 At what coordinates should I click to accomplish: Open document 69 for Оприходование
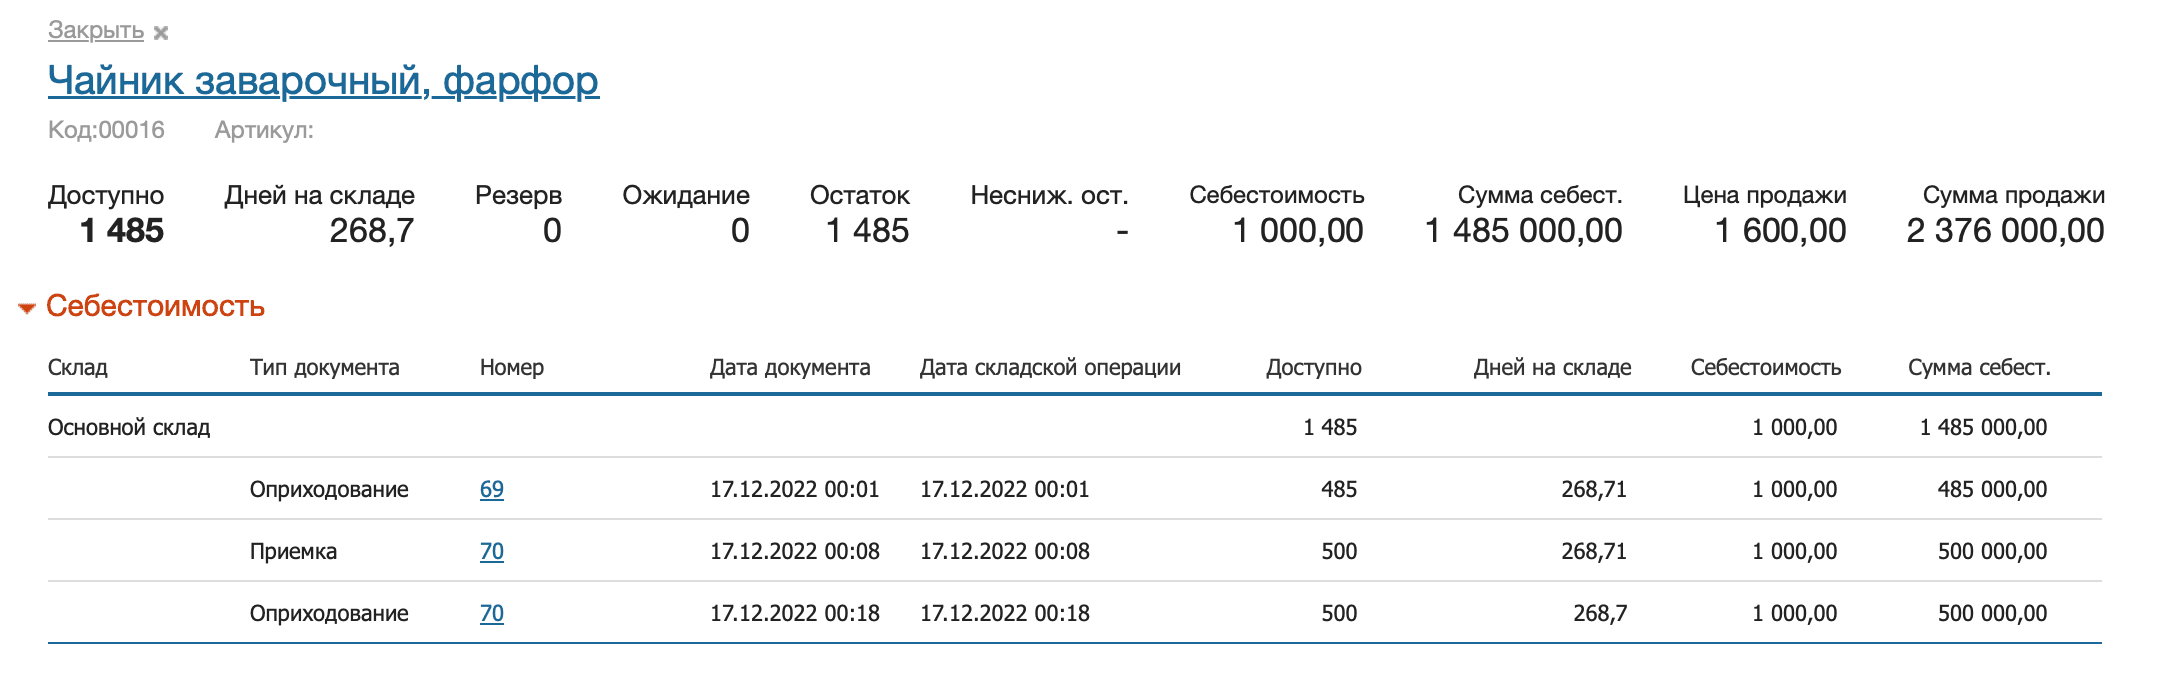(490, 490)
